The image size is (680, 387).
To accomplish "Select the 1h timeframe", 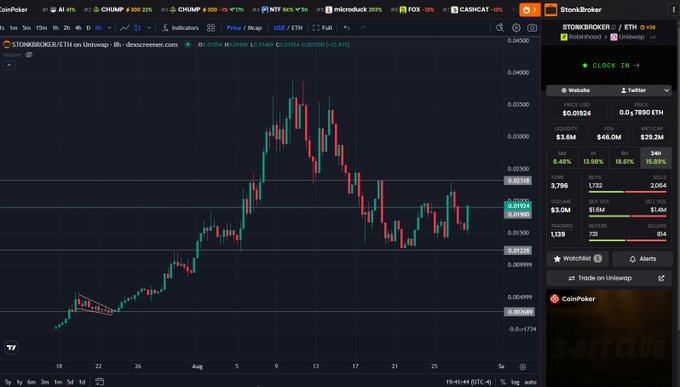I will point(55,28).
